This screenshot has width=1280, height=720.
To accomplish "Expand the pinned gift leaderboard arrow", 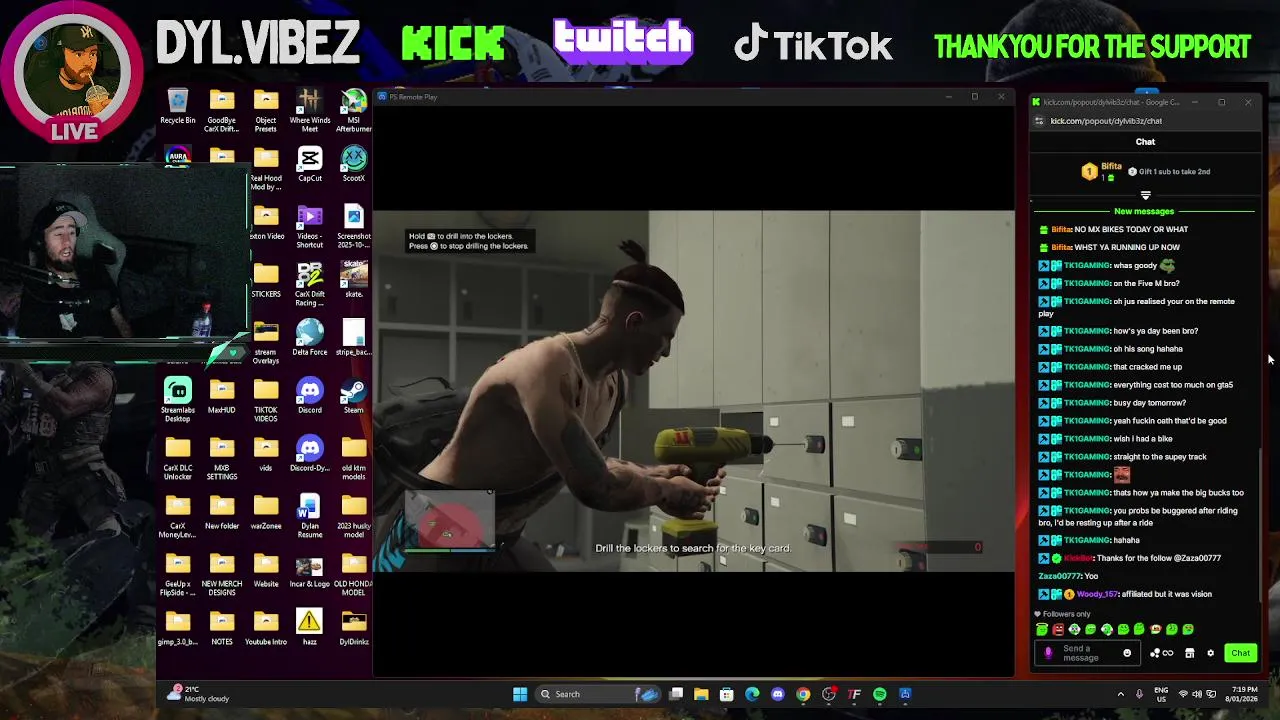I will pyautogui.click(x=1146, y=195).
